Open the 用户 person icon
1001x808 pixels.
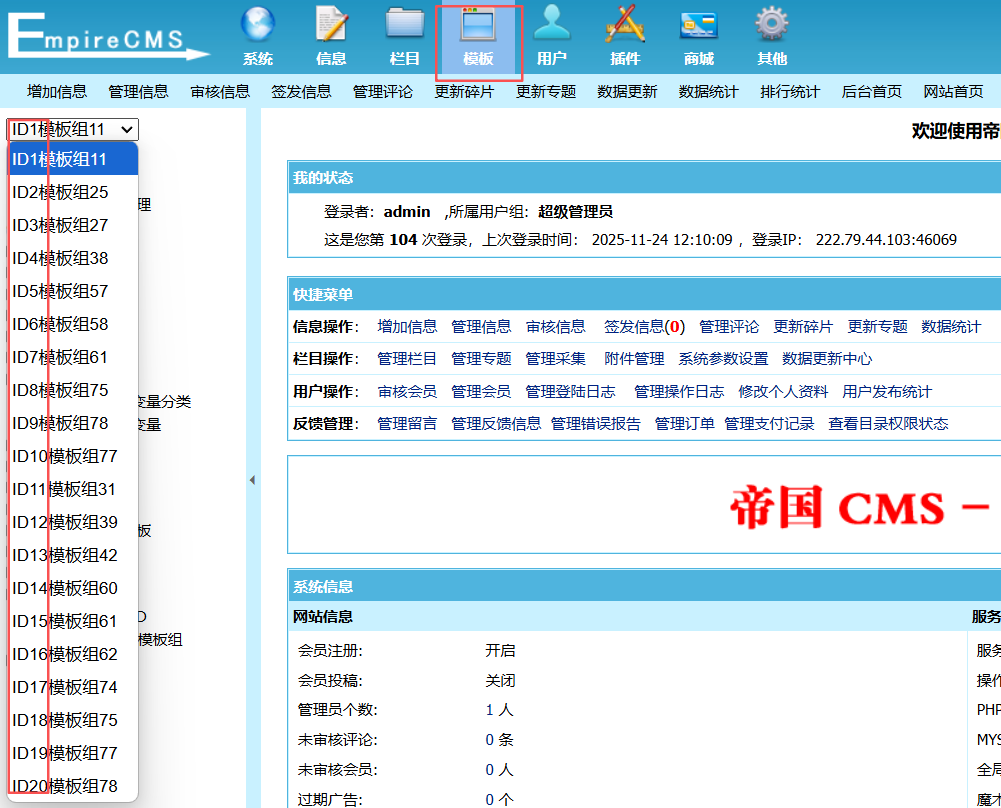click(x=552, y=25)
